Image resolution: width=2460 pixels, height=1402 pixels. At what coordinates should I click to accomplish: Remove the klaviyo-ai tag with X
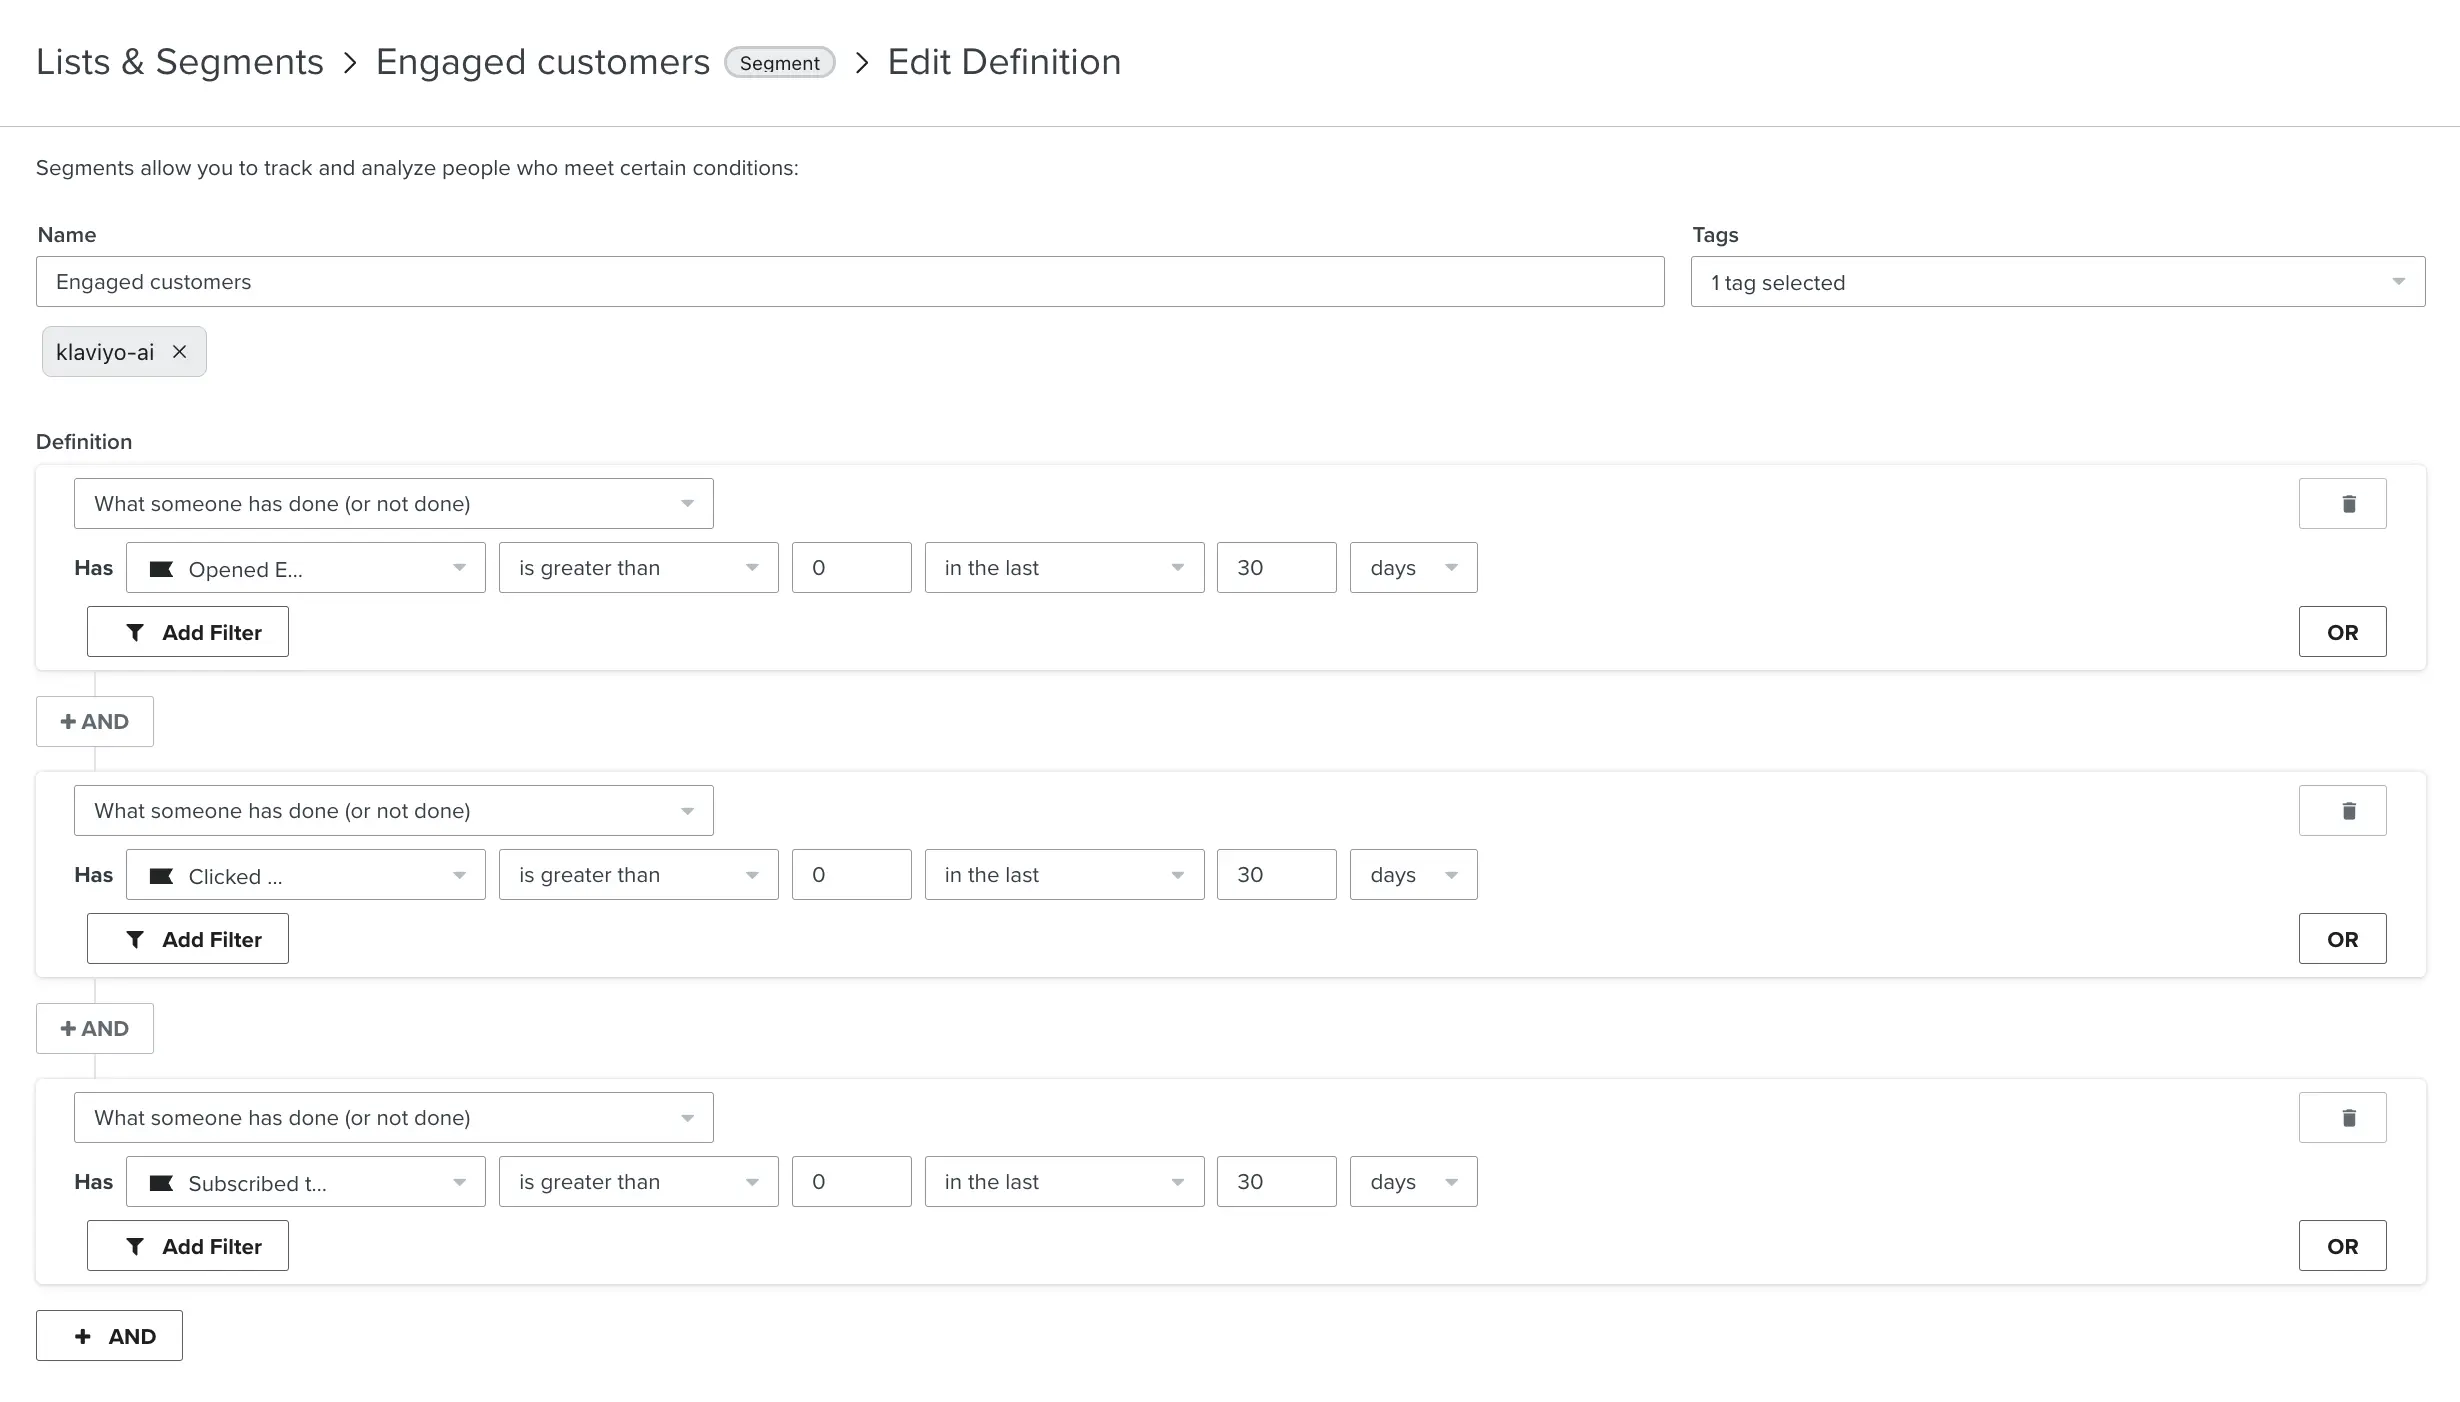[180, 352]
